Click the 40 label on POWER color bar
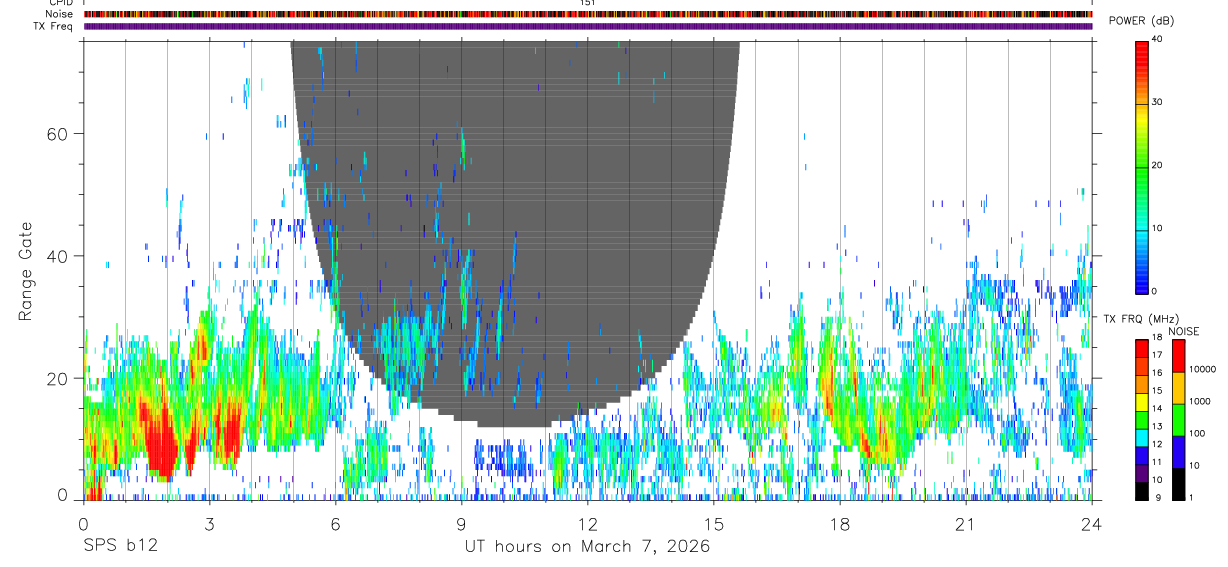The height and width of the screenshot is (567, 1228). click(x=1157, y=39)
